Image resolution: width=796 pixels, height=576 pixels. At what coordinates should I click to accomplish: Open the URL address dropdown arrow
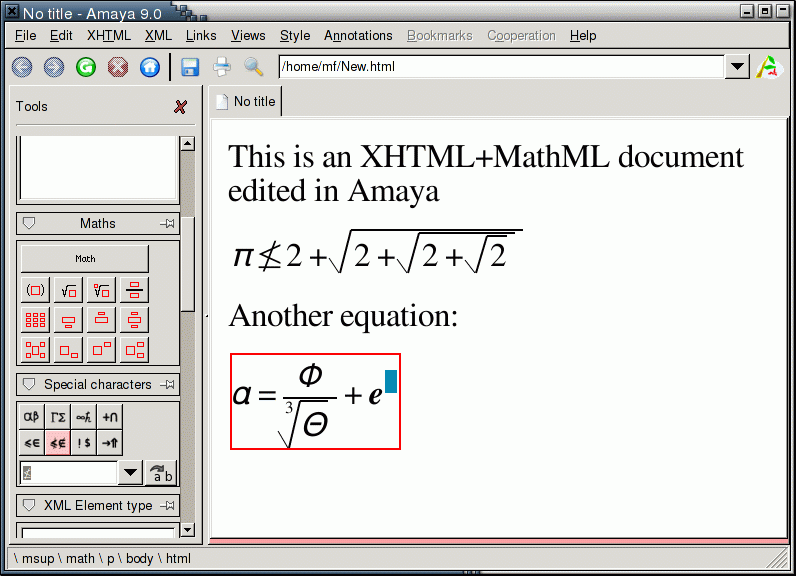click(738, 67)
